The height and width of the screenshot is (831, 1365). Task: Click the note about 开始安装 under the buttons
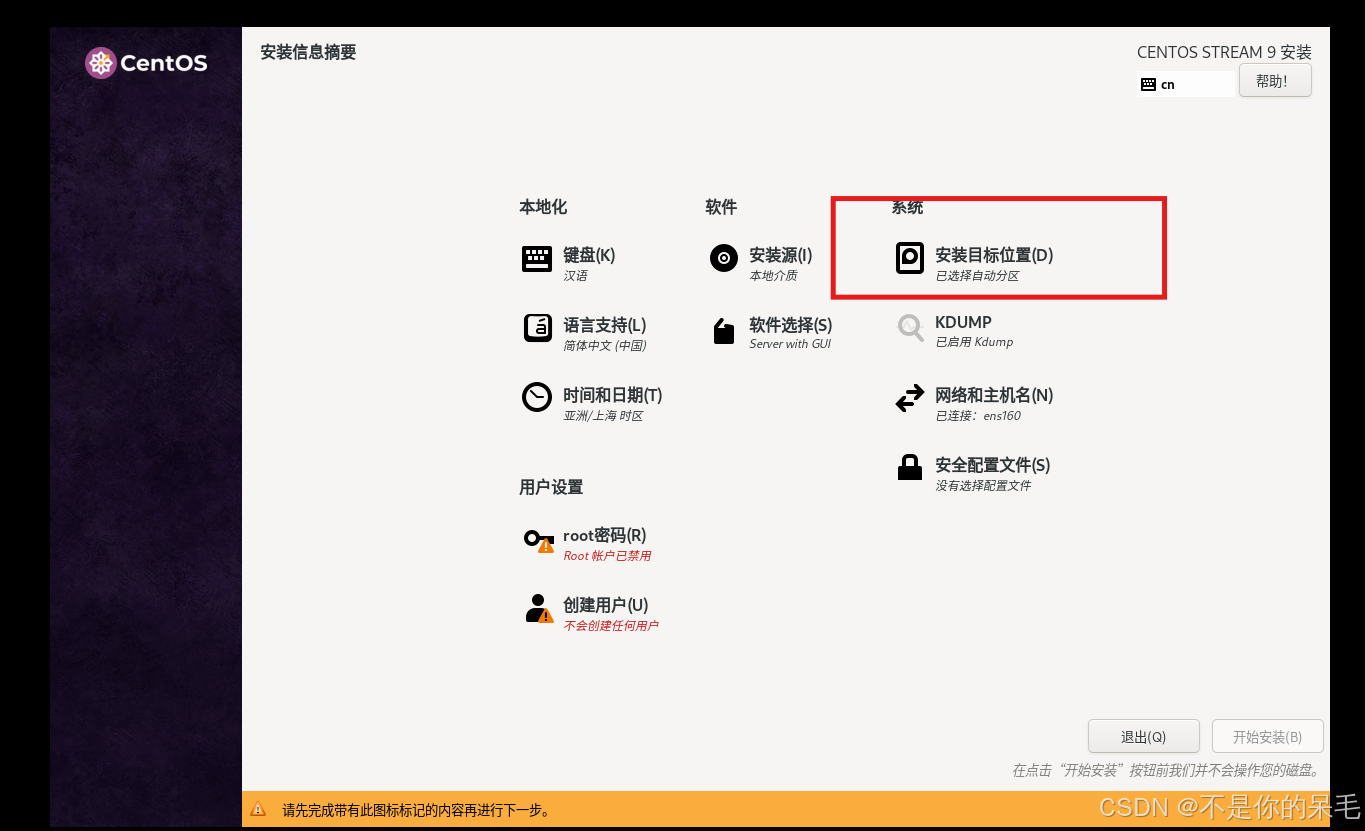click(x=1166, y=771)
